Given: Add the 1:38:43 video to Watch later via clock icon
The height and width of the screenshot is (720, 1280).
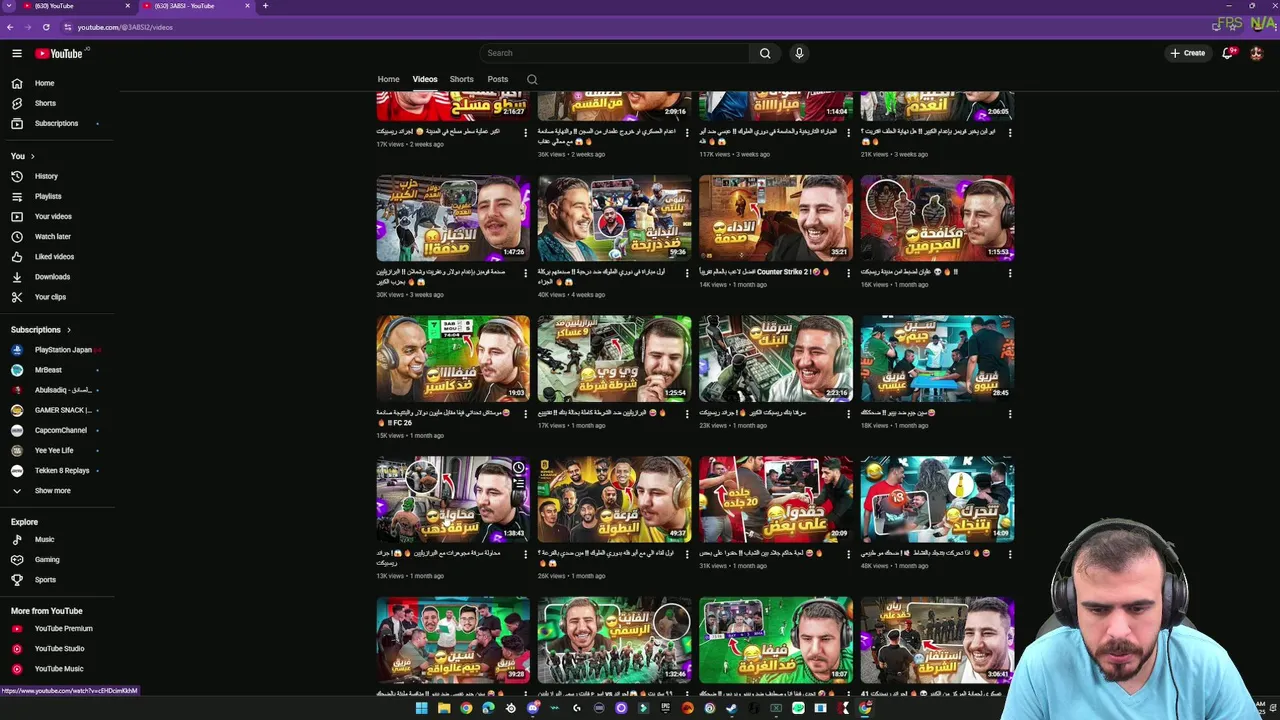Looking at the screenshot, I should [x=518, y=468].
